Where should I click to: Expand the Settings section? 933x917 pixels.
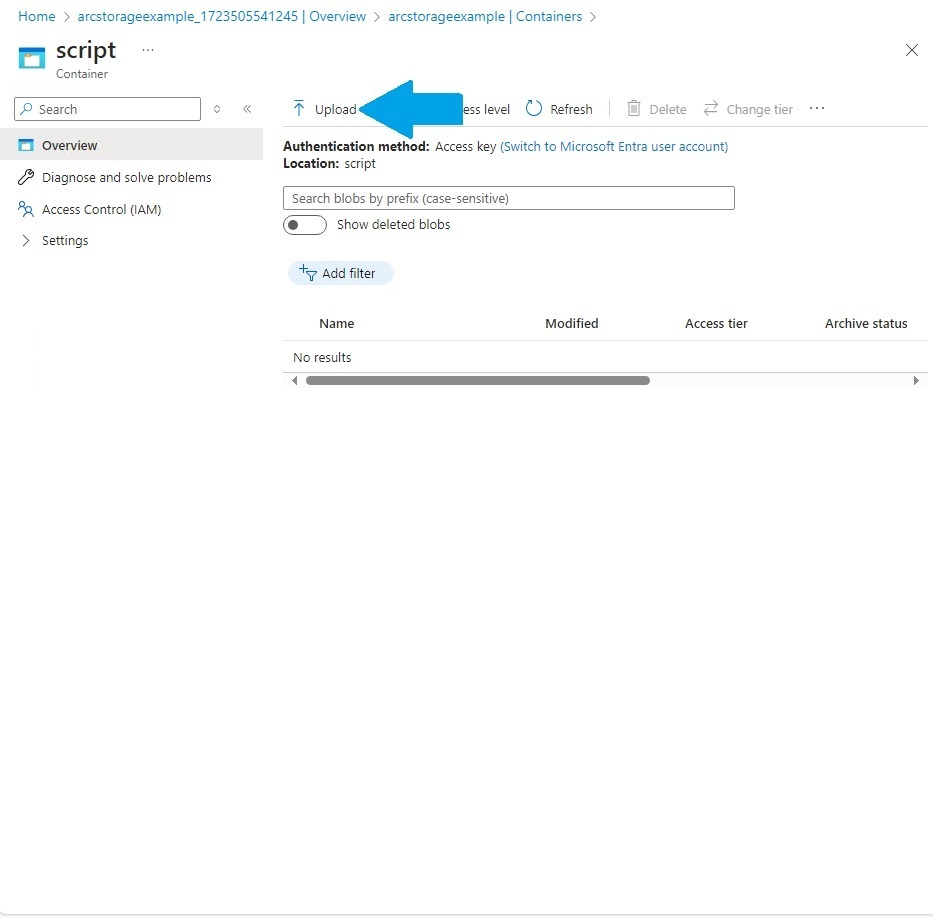tap(26, 240)
